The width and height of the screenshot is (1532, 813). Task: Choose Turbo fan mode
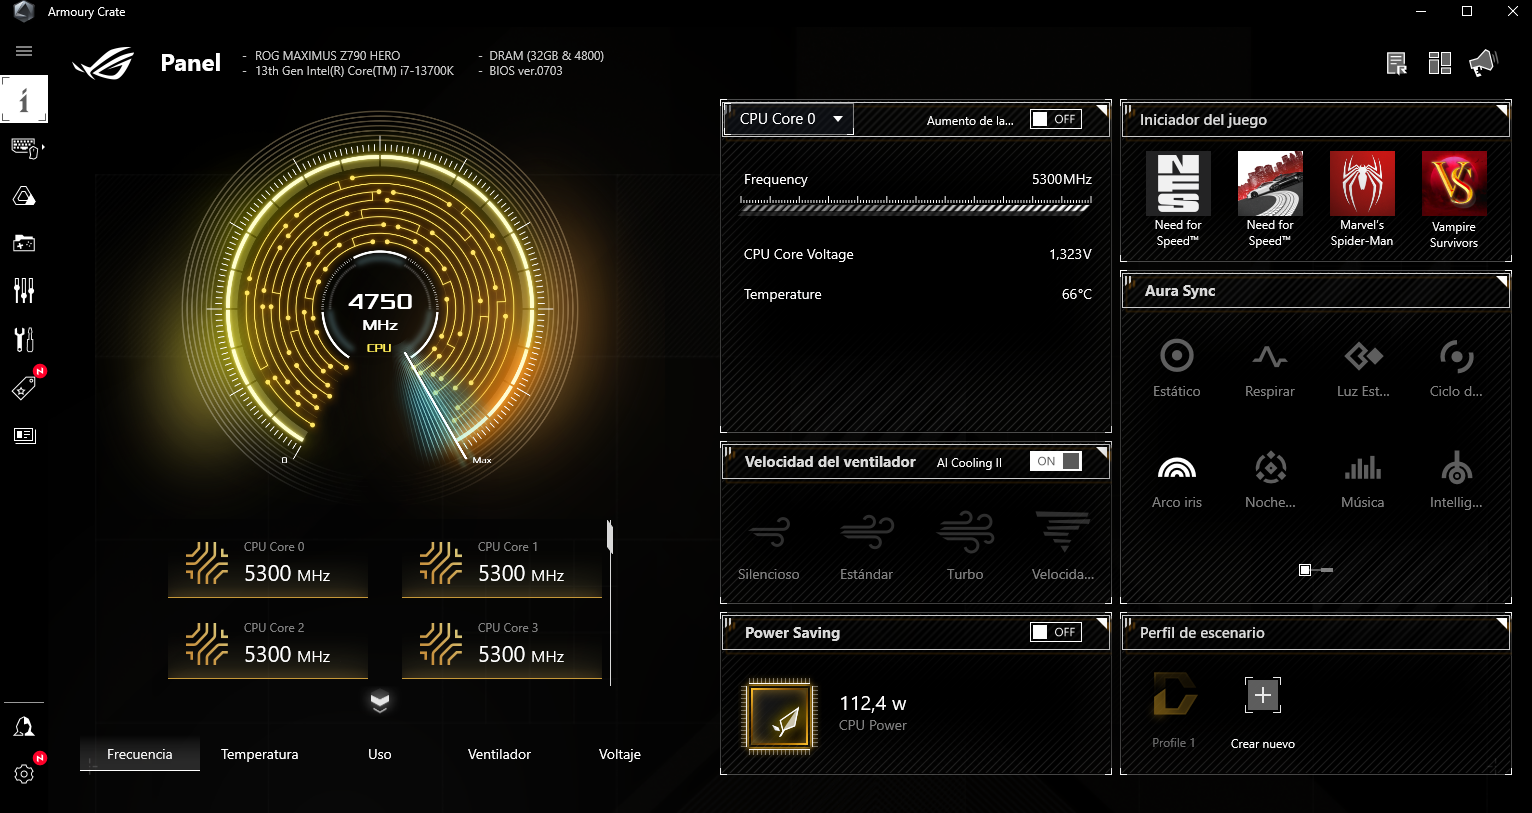(x=965, y=546)
